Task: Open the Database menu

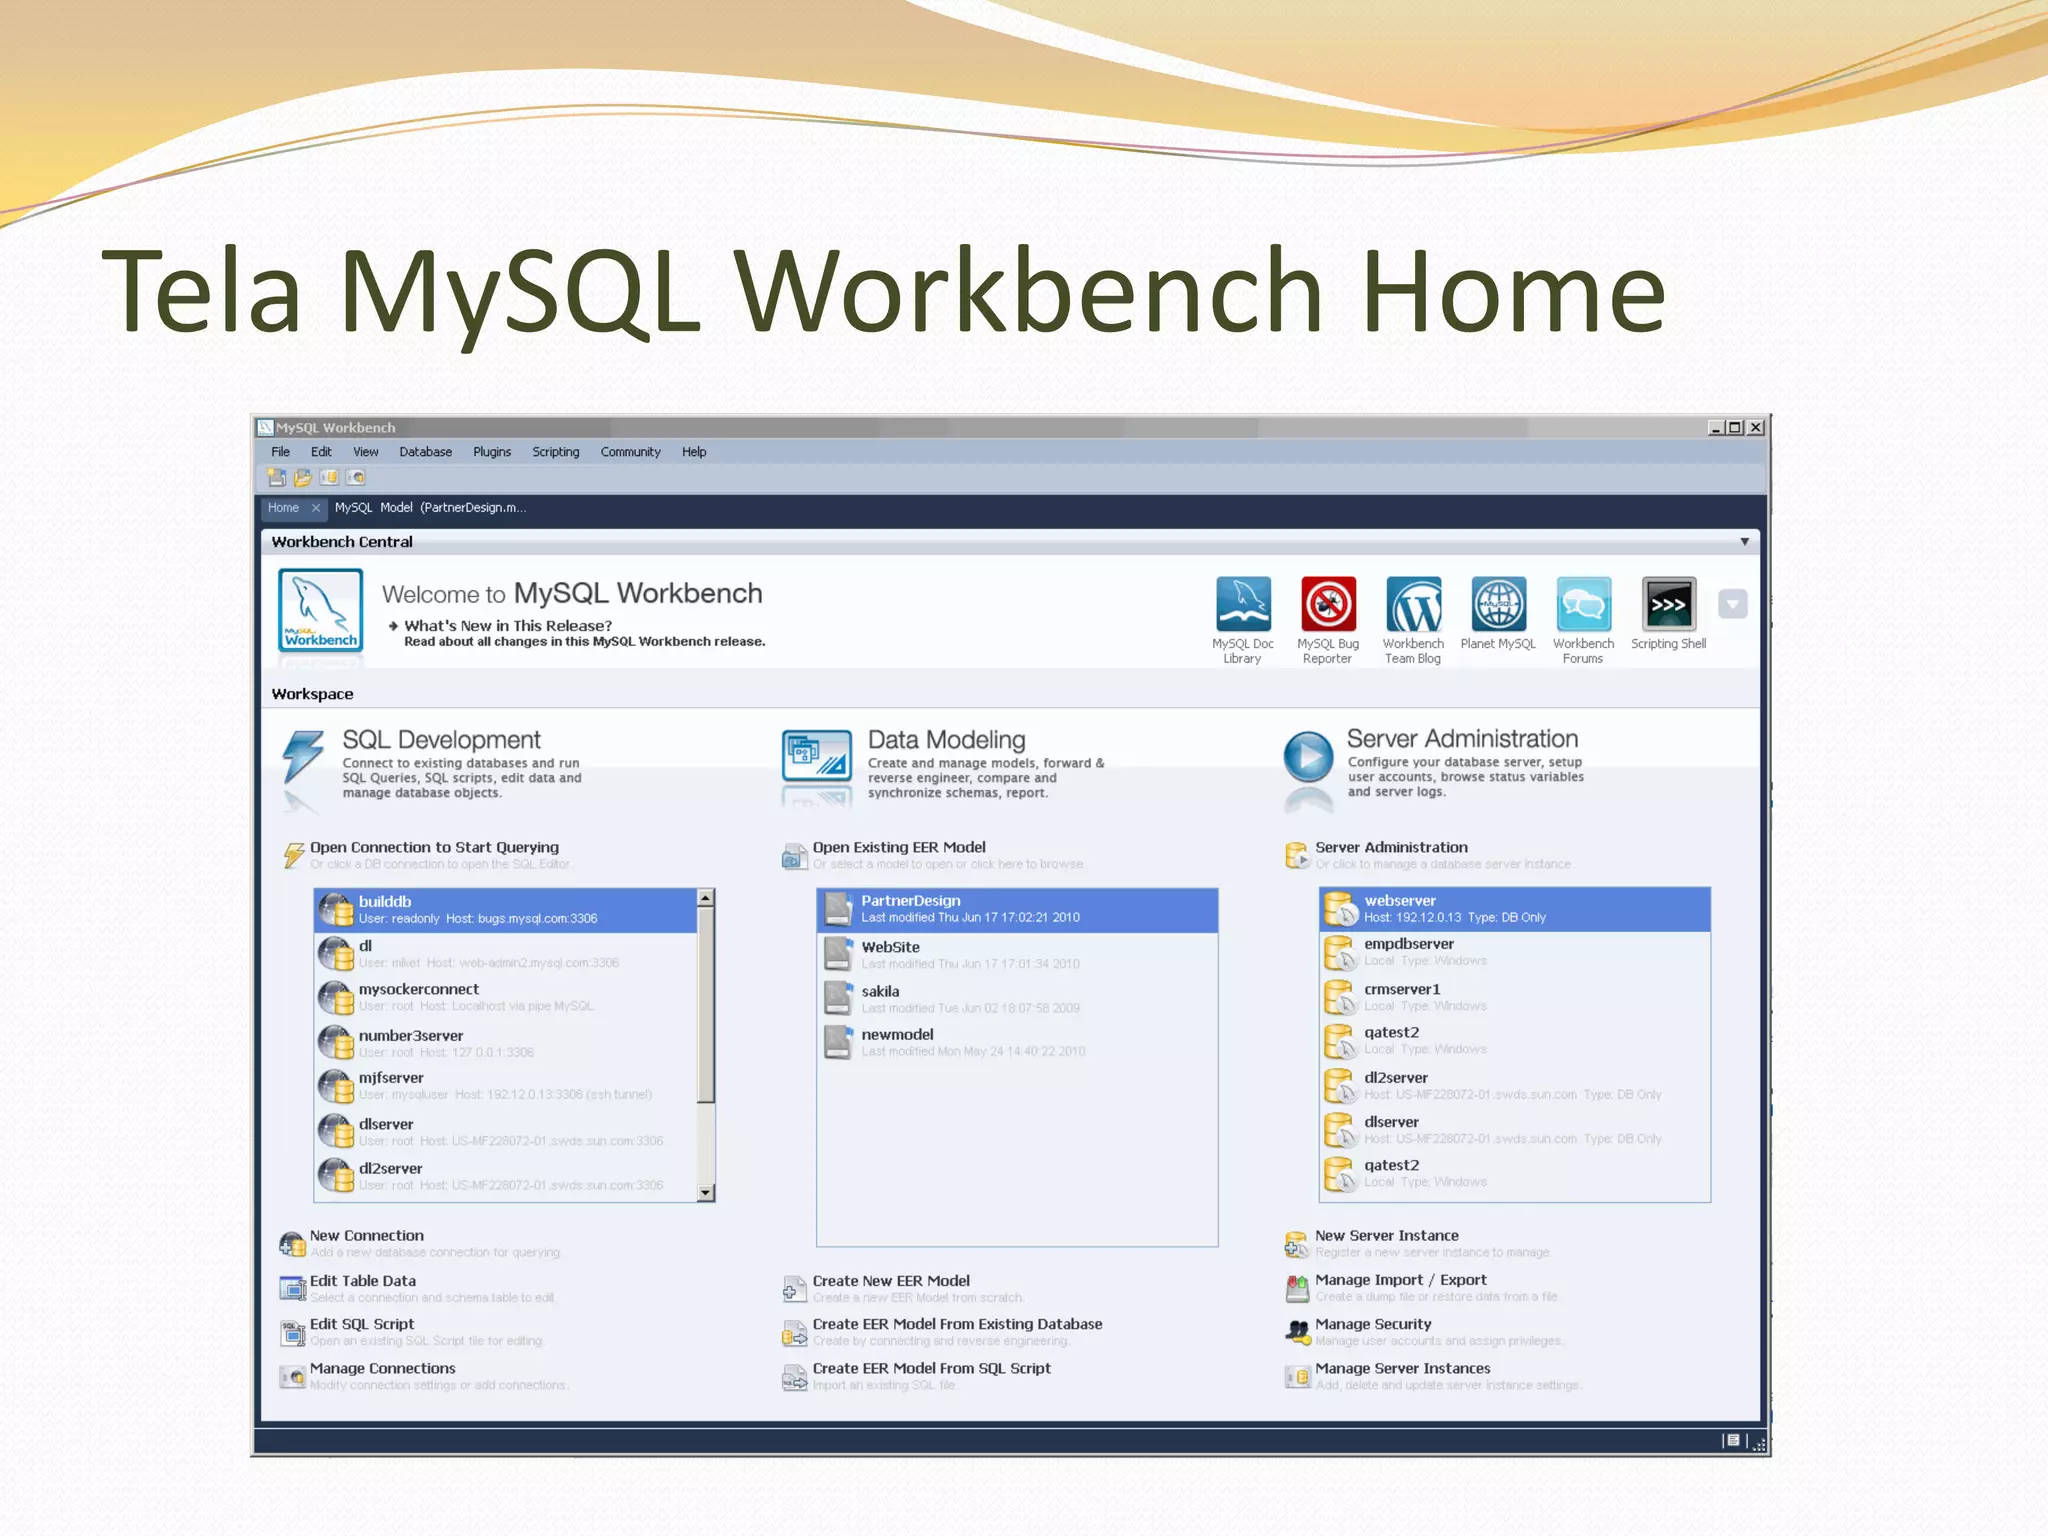Action: pyautogui.click(x=426, y=452)
